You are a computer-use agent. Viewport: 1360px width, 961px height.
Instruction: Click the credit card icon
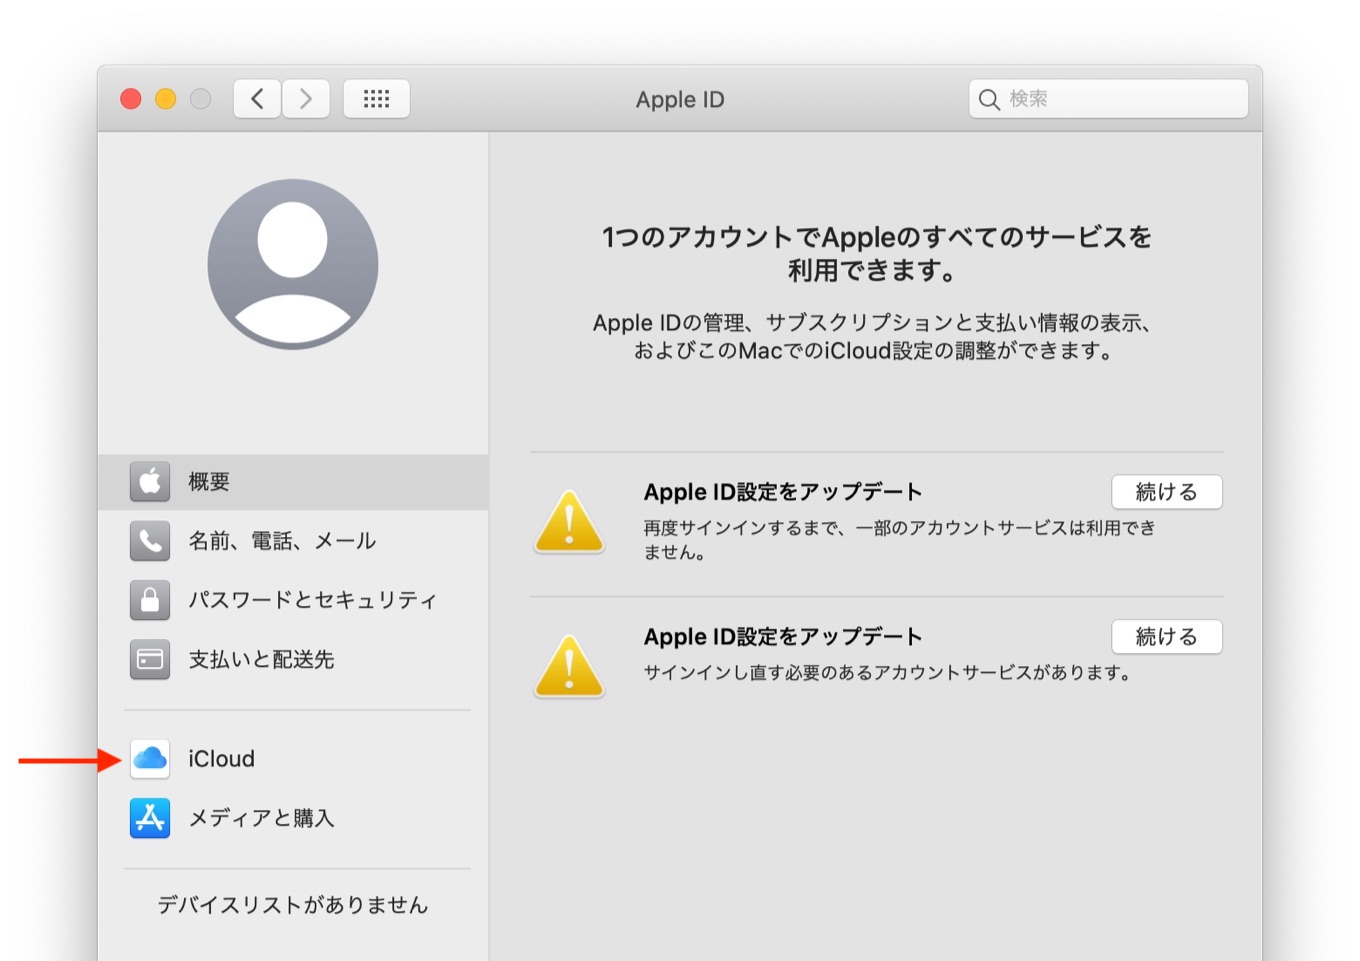pos(150,659)
